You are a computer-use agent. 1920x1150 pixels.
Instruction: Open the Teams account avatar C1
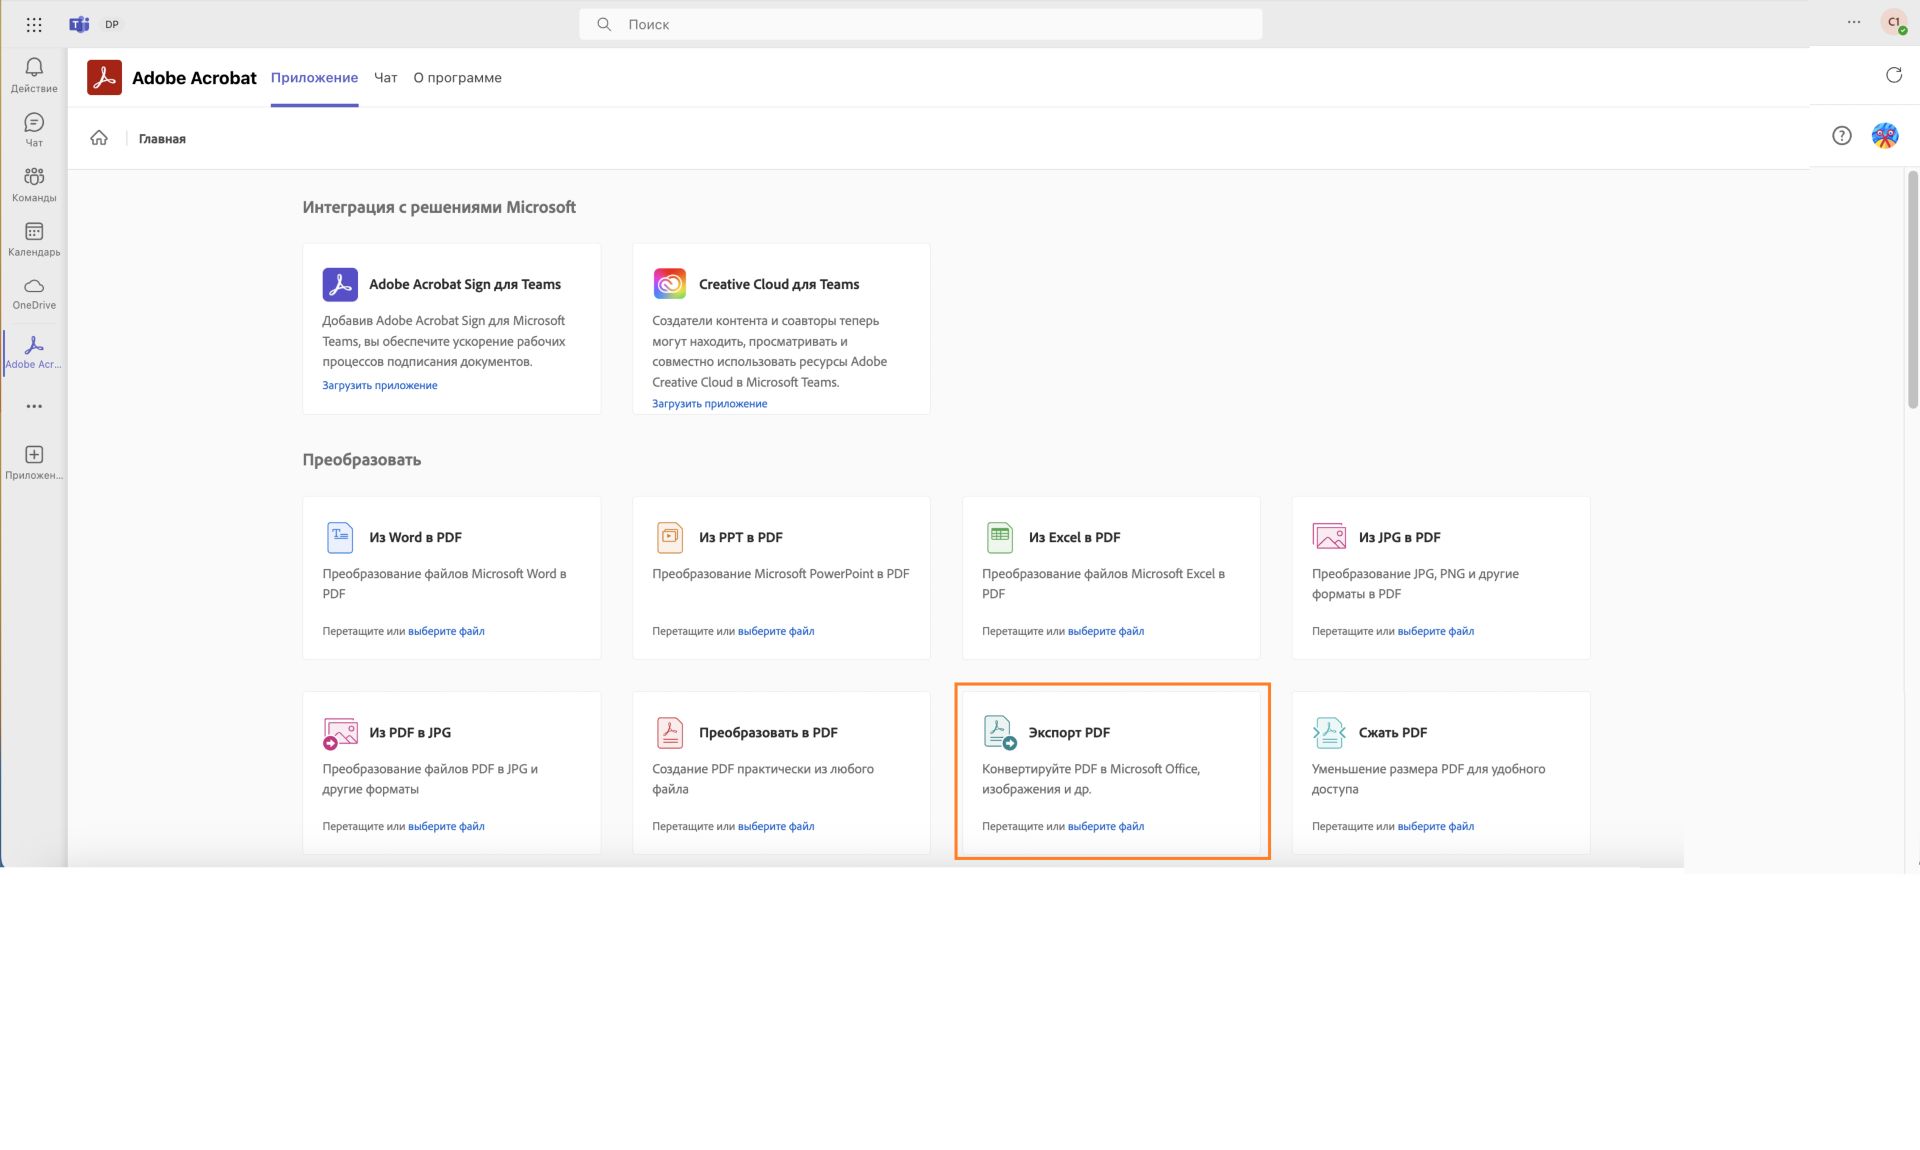point(1893,23)
